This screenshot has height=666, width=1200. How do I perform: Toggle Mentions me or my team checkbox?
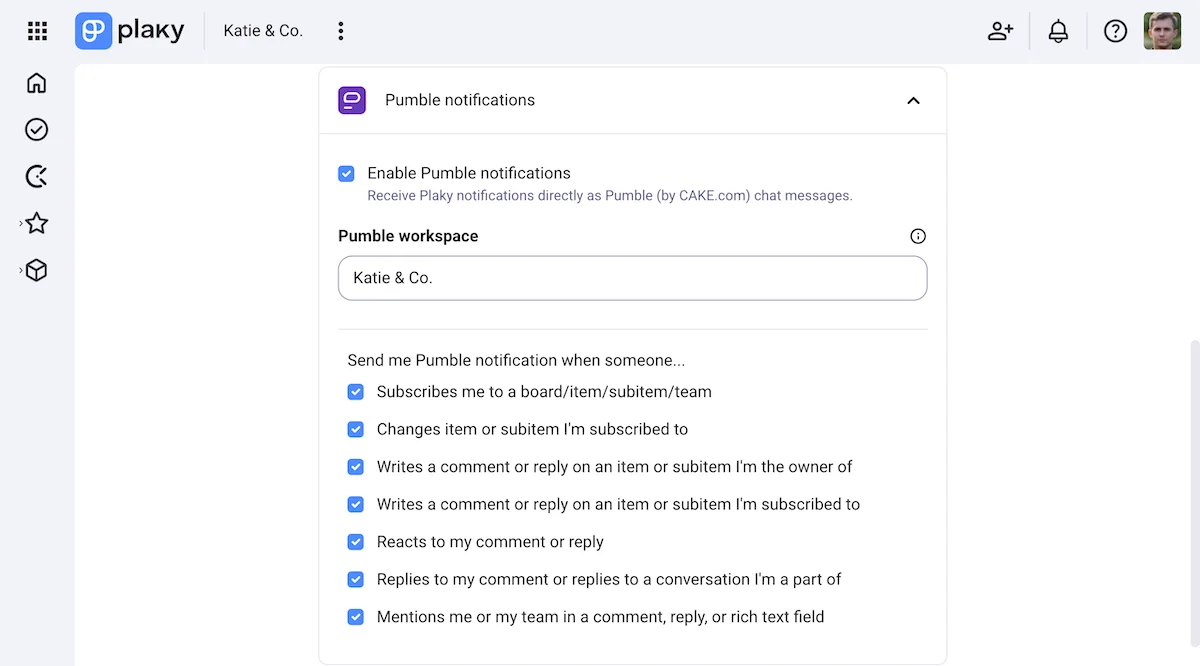click(355, 617)
